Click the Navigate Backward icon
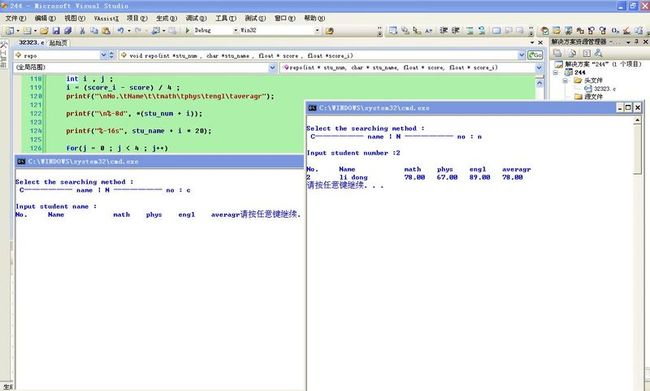This screenshot has width=650, height=391. pyautogui.click(x=156, y=31)
